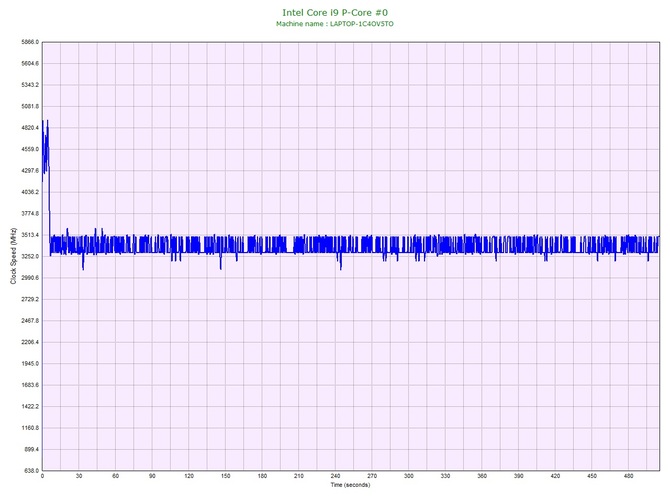Click the 5604.6 y-axis value
The width and height of the screenshot is (670, 502).
pyautogui.click(x=30, y=64)
